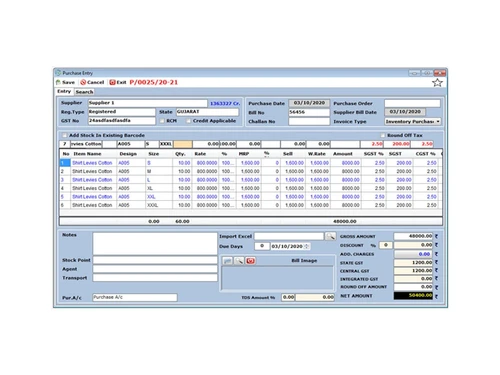Viewport: 500px width, 375px height.
Task: Remove bill image with red icon
Action: [x=251, y=261]
